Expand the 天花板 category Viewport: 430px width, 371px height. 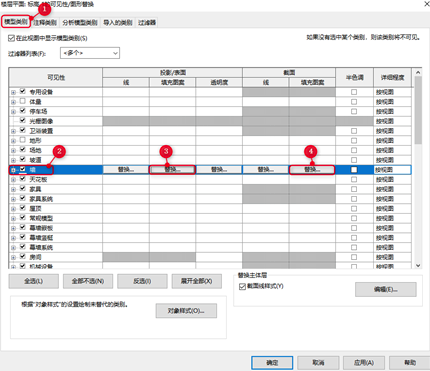pos(13,180)
